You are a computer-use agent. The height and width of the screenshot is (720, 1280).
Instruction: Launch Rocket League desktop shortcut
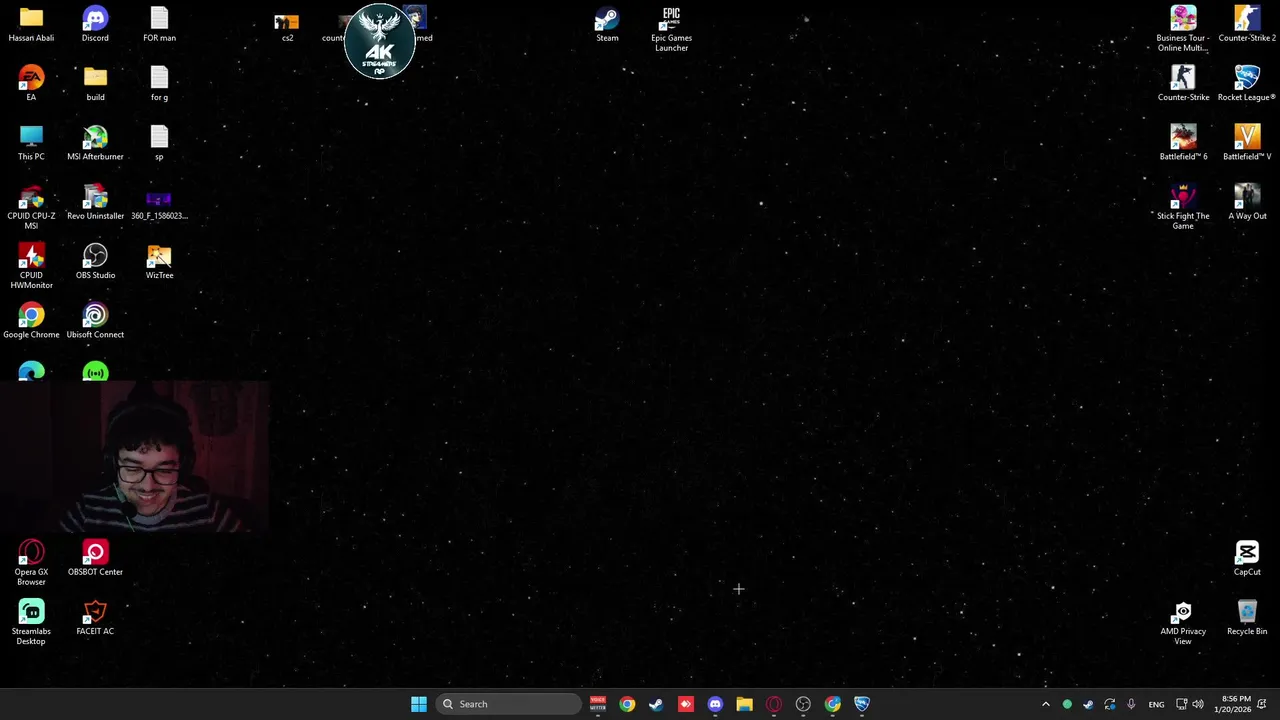point(1247,84)
